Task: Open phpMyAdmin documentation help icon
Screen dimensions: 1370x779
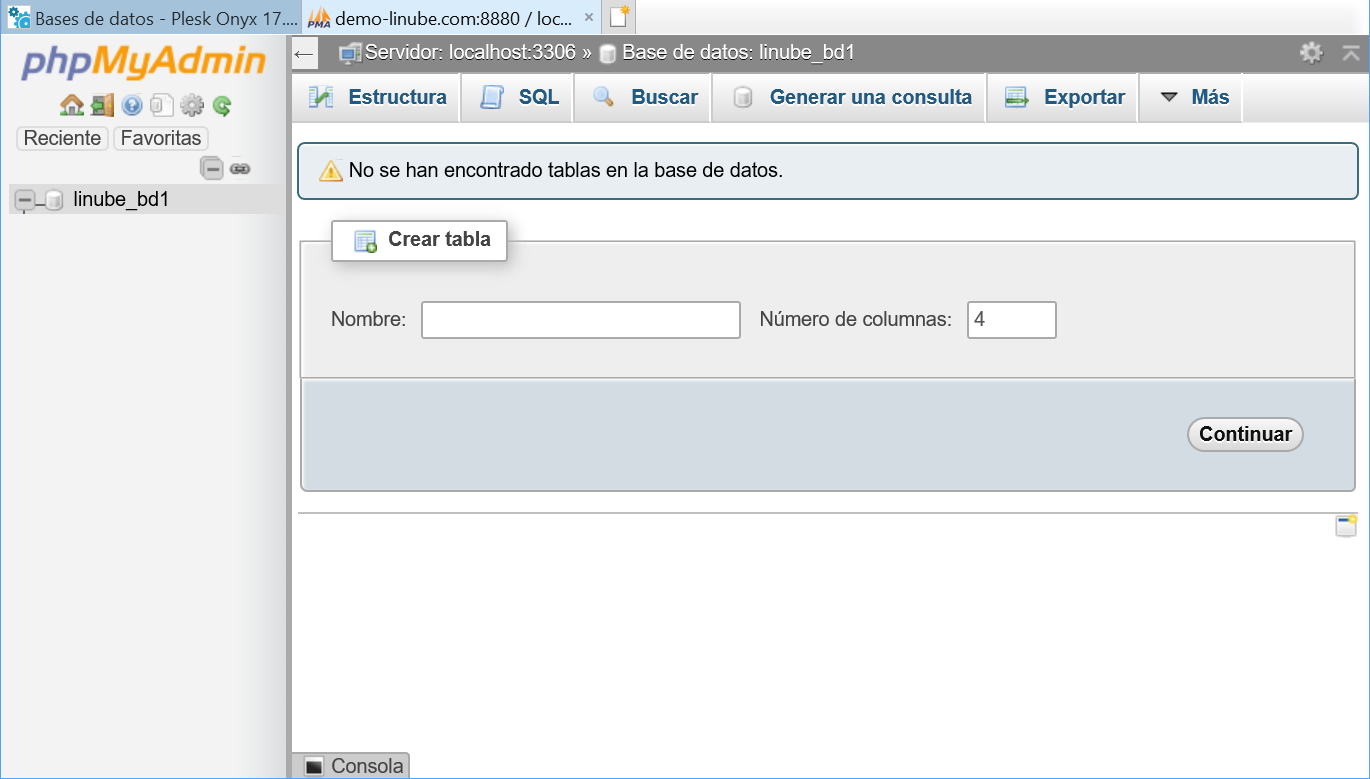Action: click(x=132, y=105)
